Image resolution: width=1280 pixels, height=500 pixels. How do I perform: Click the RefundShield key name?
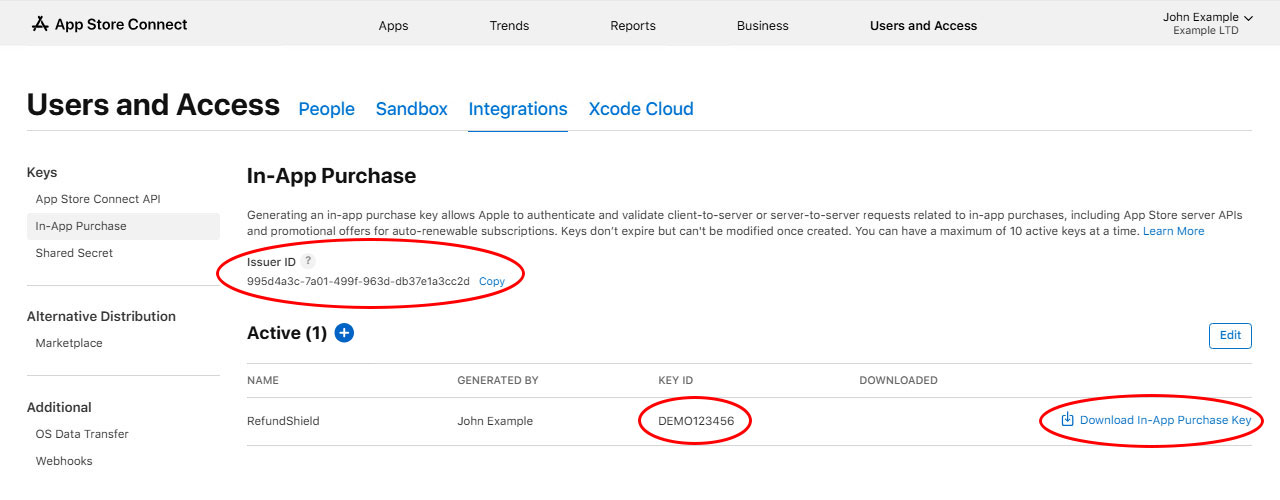(x=283, y=421)
